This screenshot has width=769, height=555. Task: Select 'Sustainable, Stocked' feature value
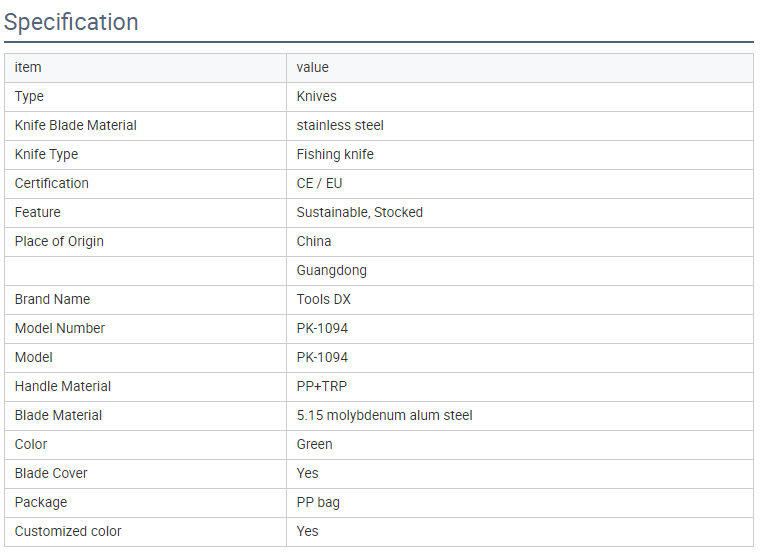coord(359,212)
